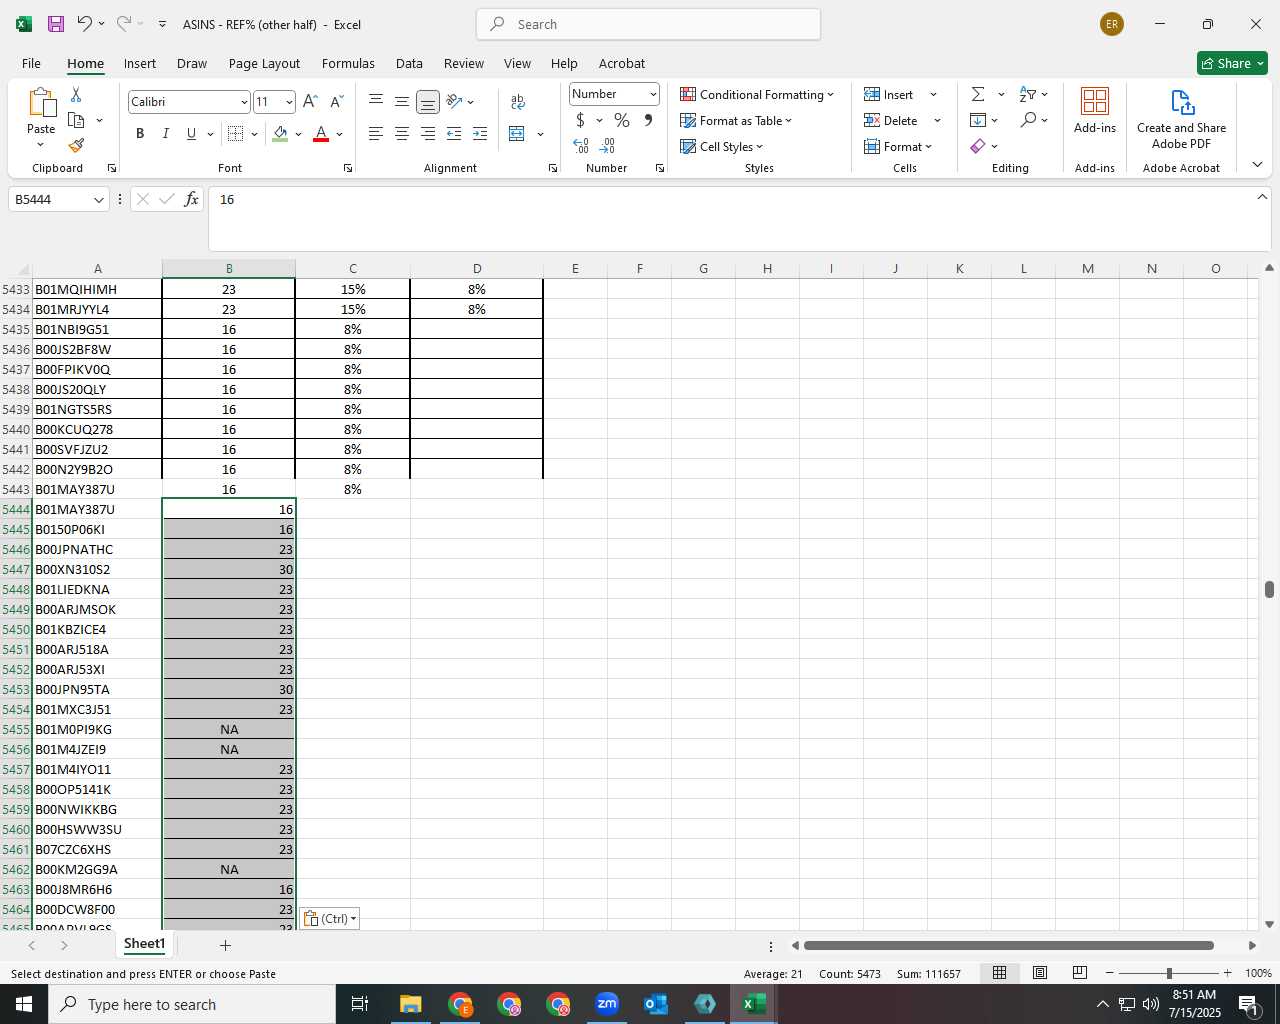Click the Fill Color bucket swatch
The image size is (1280, 1024).
280,134
